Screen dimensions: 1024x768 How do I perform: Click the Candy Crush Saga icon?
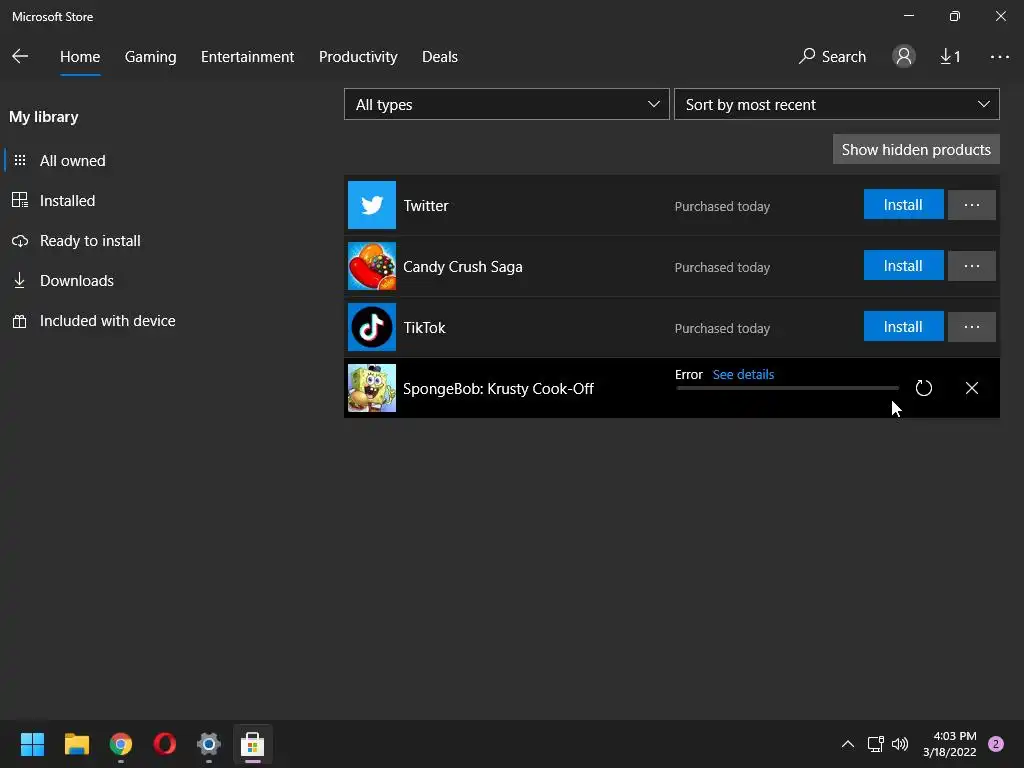coord(372,266)
